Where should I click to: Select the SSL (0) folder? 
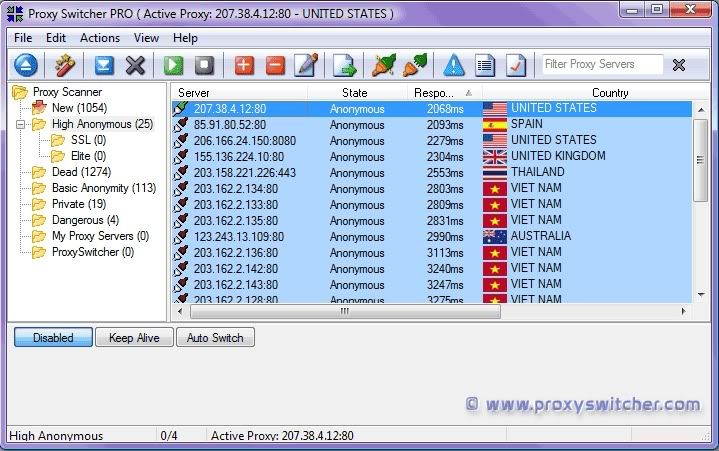pos(88,140)
